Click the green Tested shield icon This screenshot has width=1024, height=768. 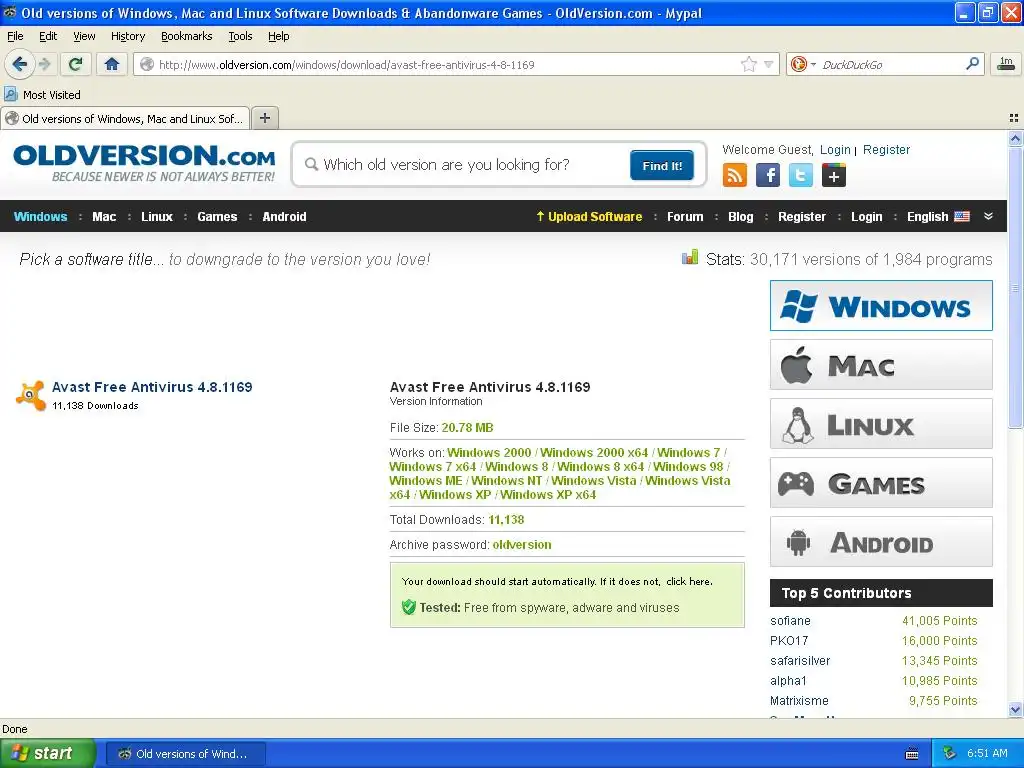coord(409,607)
